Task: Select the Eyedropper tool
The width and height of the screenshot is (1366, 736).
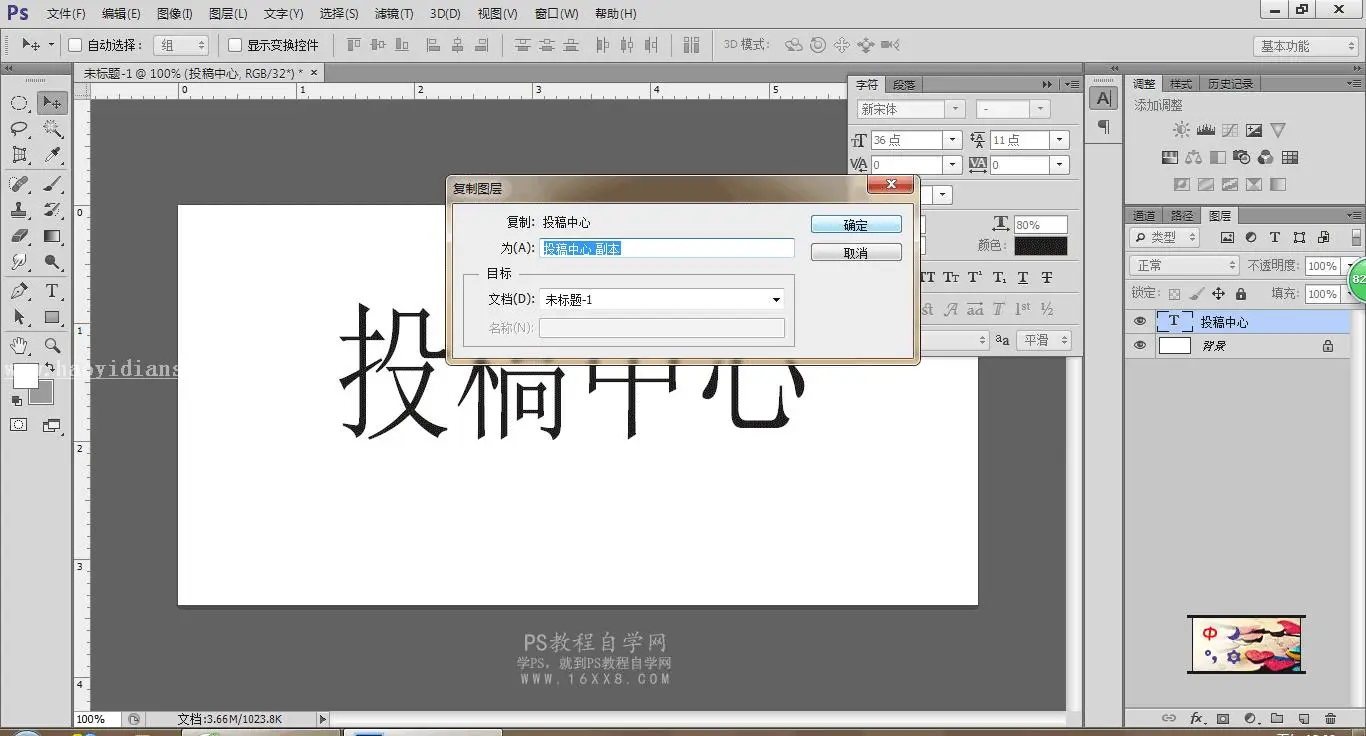Action: coord(52,155)
